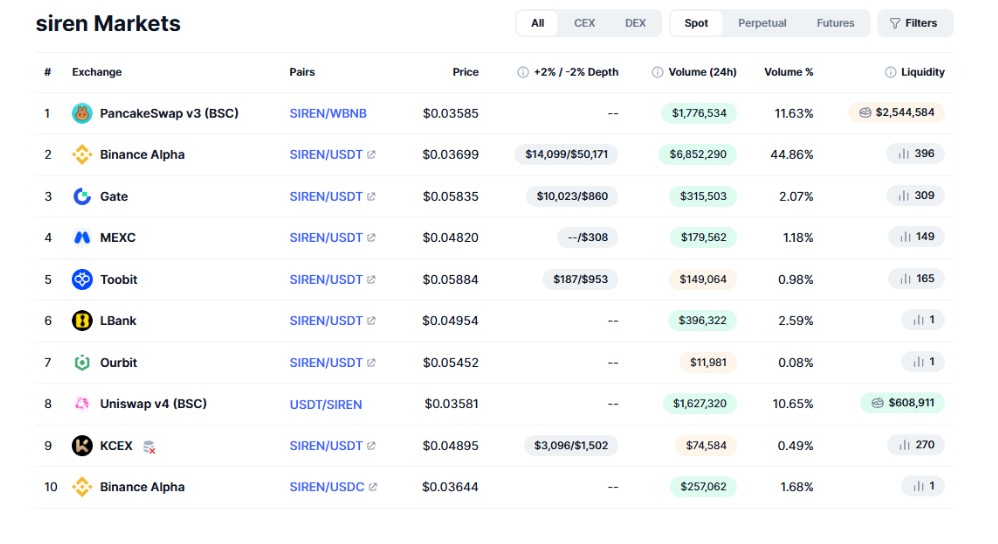This screenshot has height=544, width=998.
Task: Click the LBank exchange logo
Action: click(82, 321)
